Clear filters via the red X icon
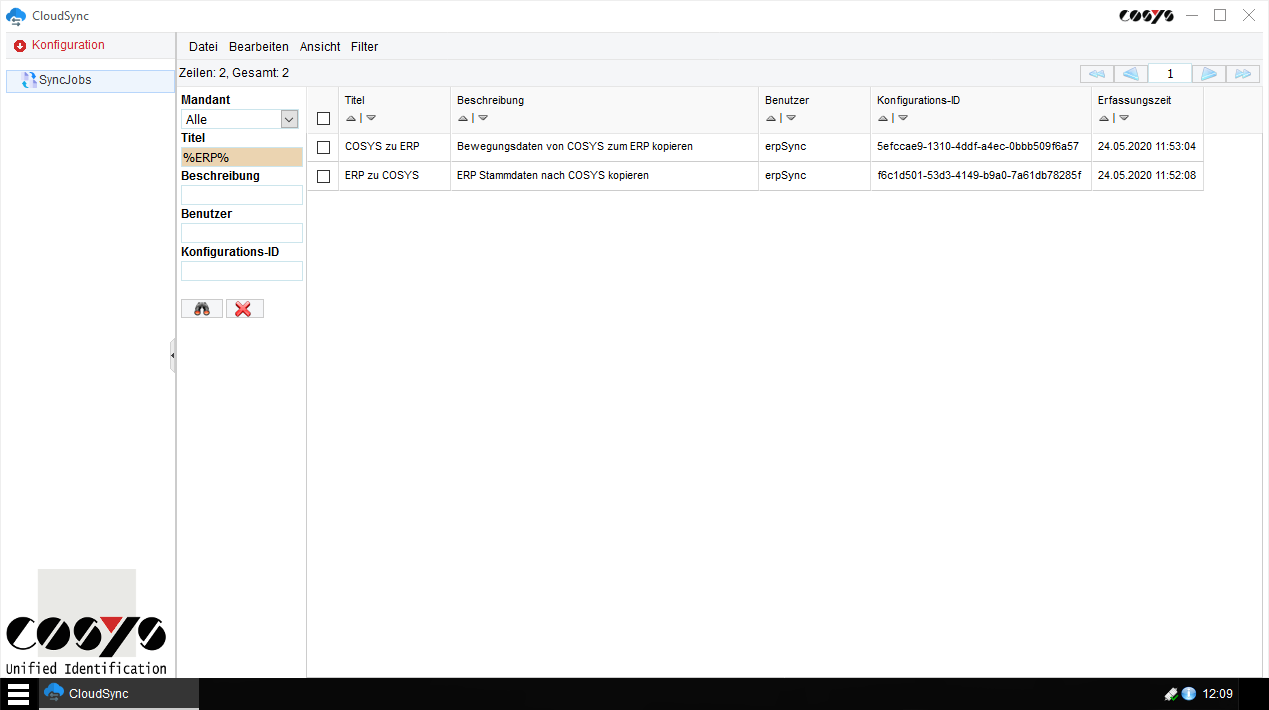 (x=244, y=308)
